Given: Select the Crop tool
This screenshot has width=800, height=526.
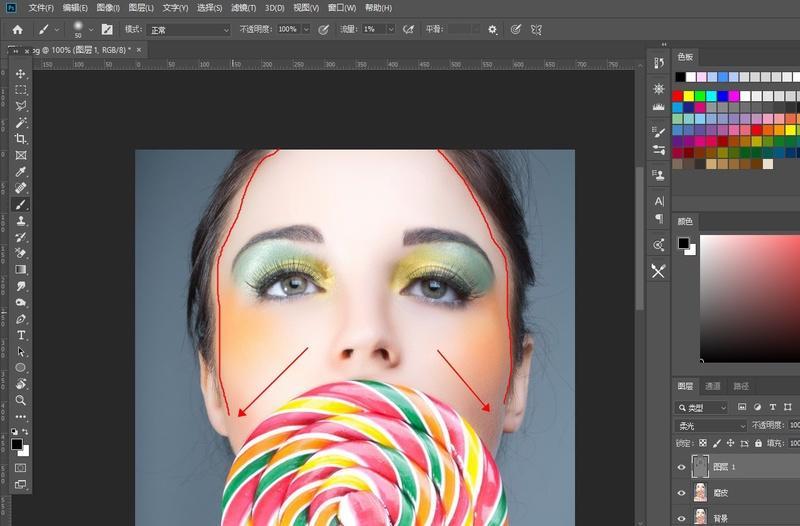Looking at the screenshot, I should pyautogui.click(x=20, y=139).
